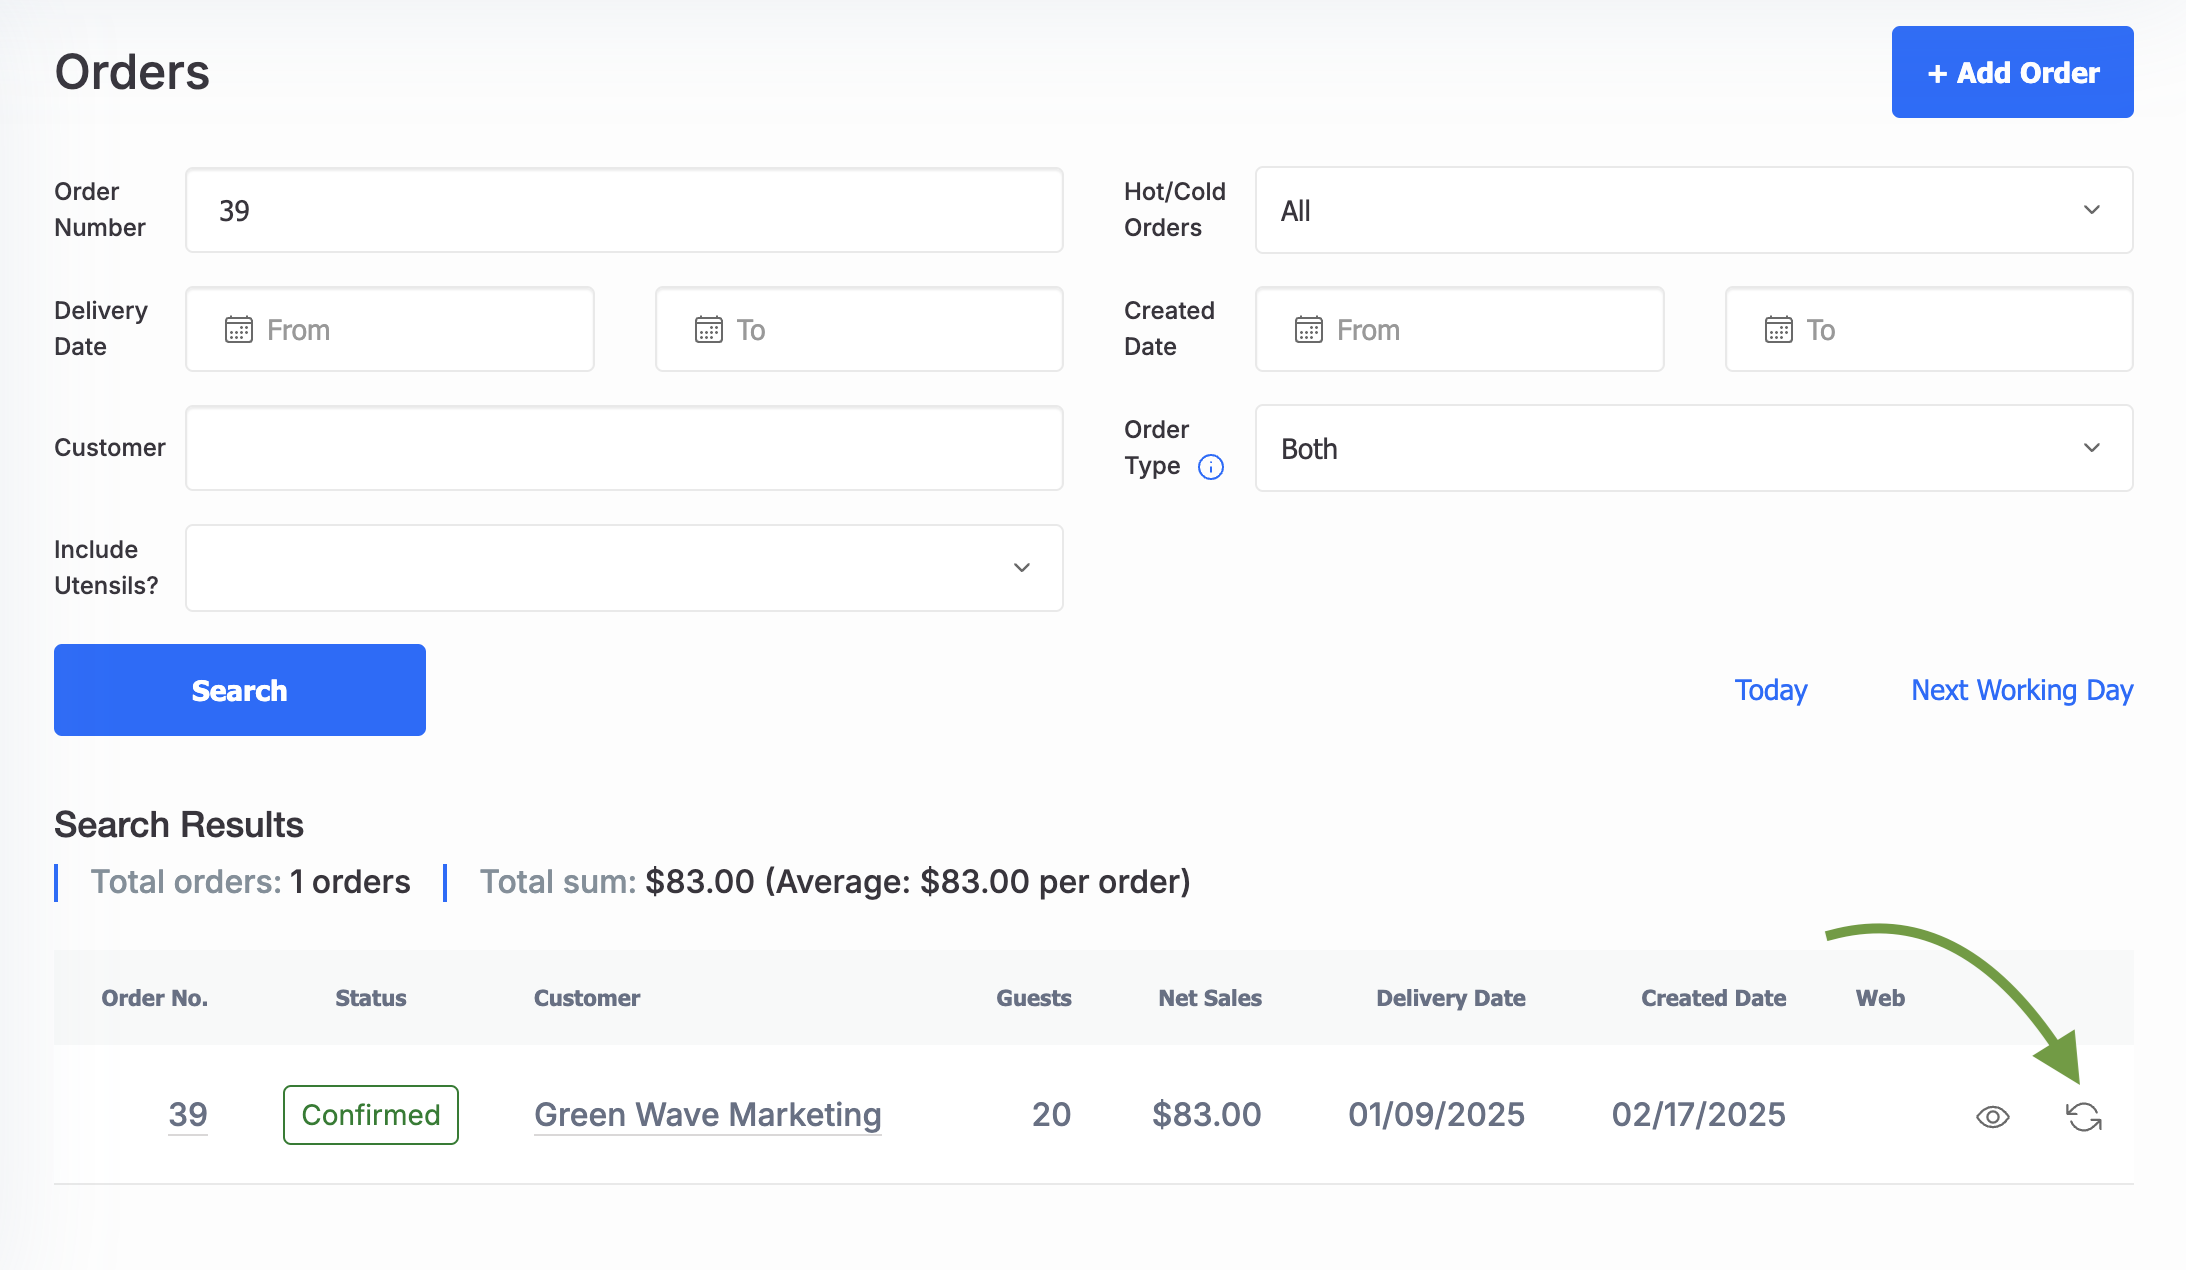Viewport: 2186px width, 1270px height.
Task: Click the Order No. column header
Action: [x=155, y=998]
